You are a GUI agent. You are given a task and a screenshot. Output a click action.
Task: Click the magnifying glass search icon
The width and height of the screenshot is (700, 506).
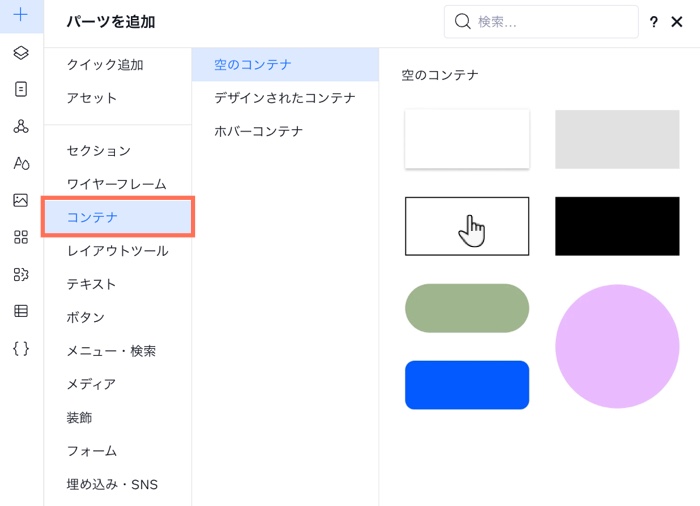click(x=462, y=21)
